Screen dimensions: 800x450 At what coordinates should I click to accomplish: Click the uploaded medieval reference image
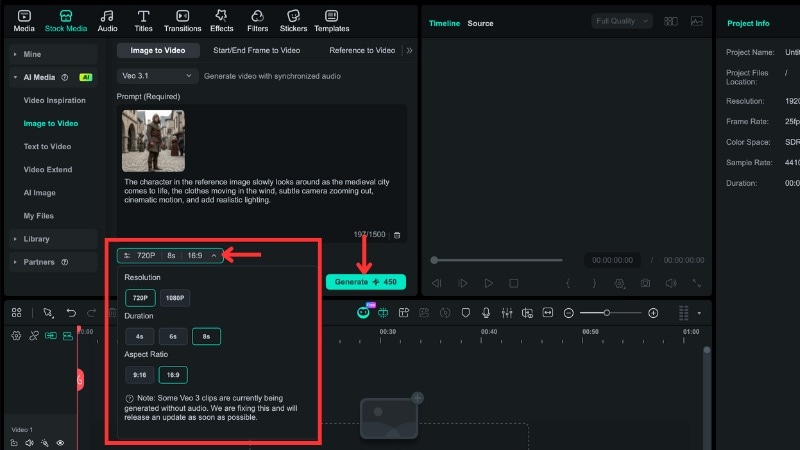click(x=154, y=141)
